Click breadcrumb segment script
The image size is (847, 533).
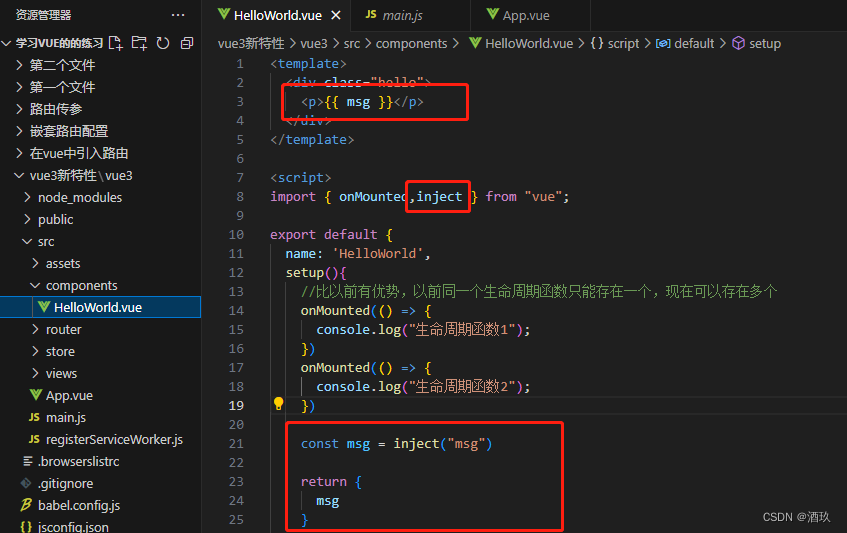point(623,43)
